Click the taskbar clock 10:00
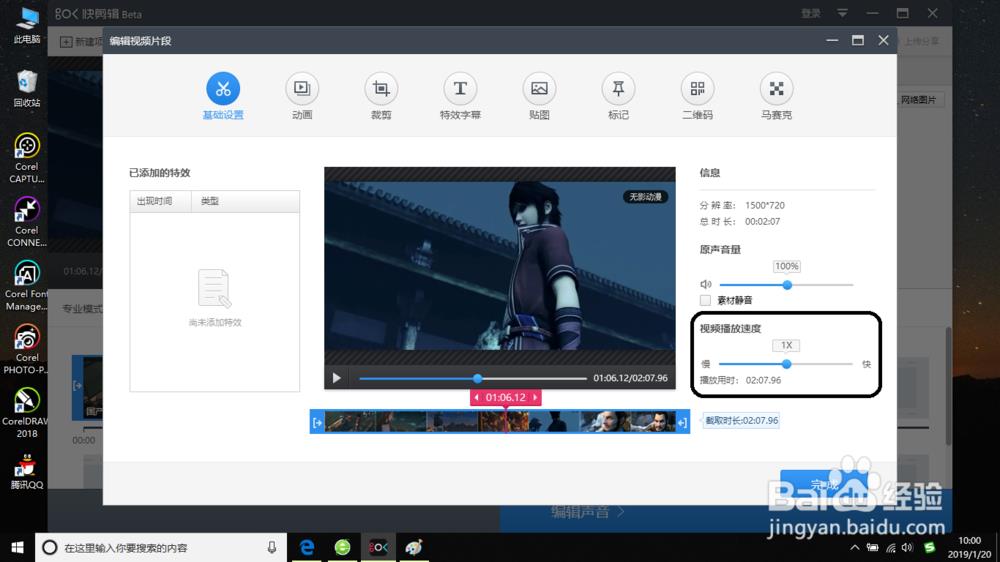The image size is (1000, 562). pyautogui.click(x=969, y=541)
